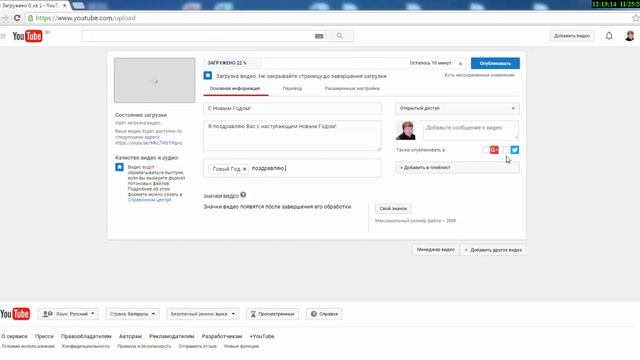The width and height of the screenshot is (640, 360).
Task: Open Правила и безопасность link
Action: [x=144, y=346]
